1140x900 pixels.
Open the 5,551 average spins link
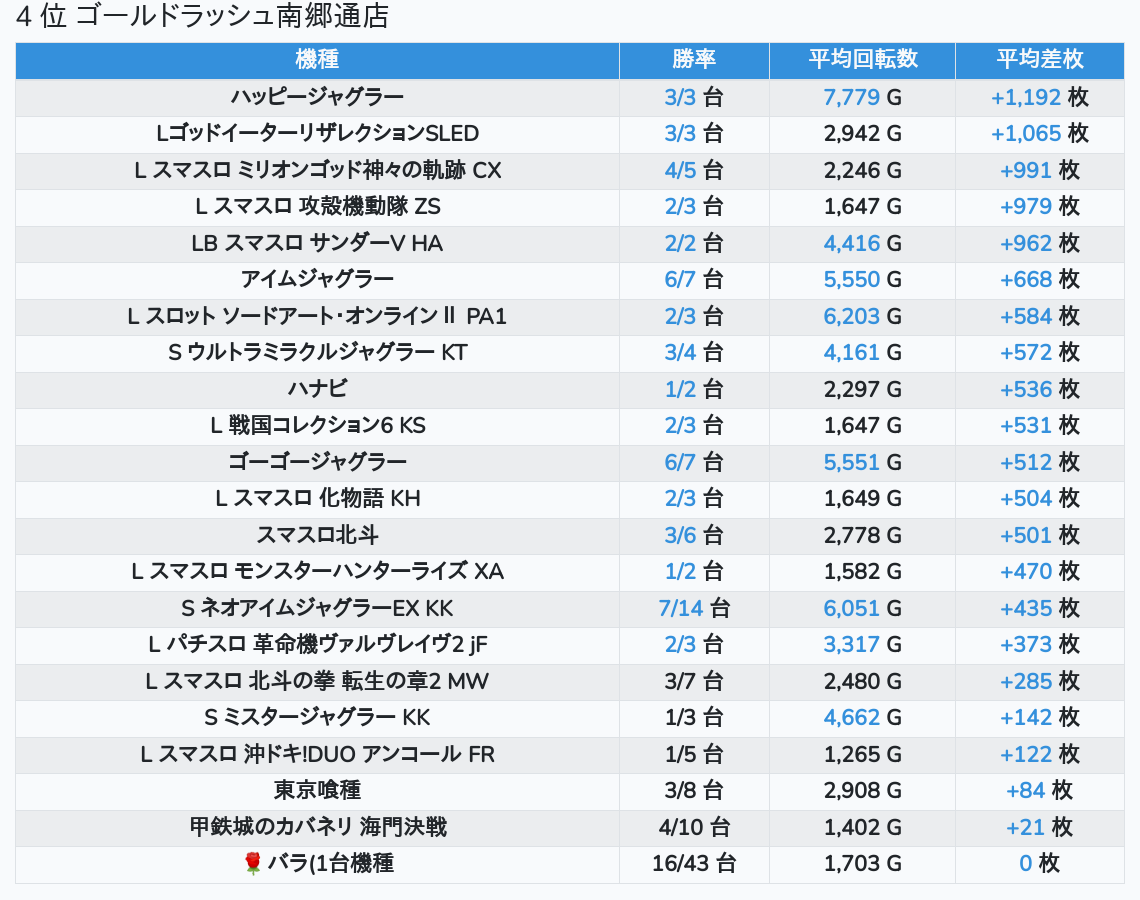(851, 462)
